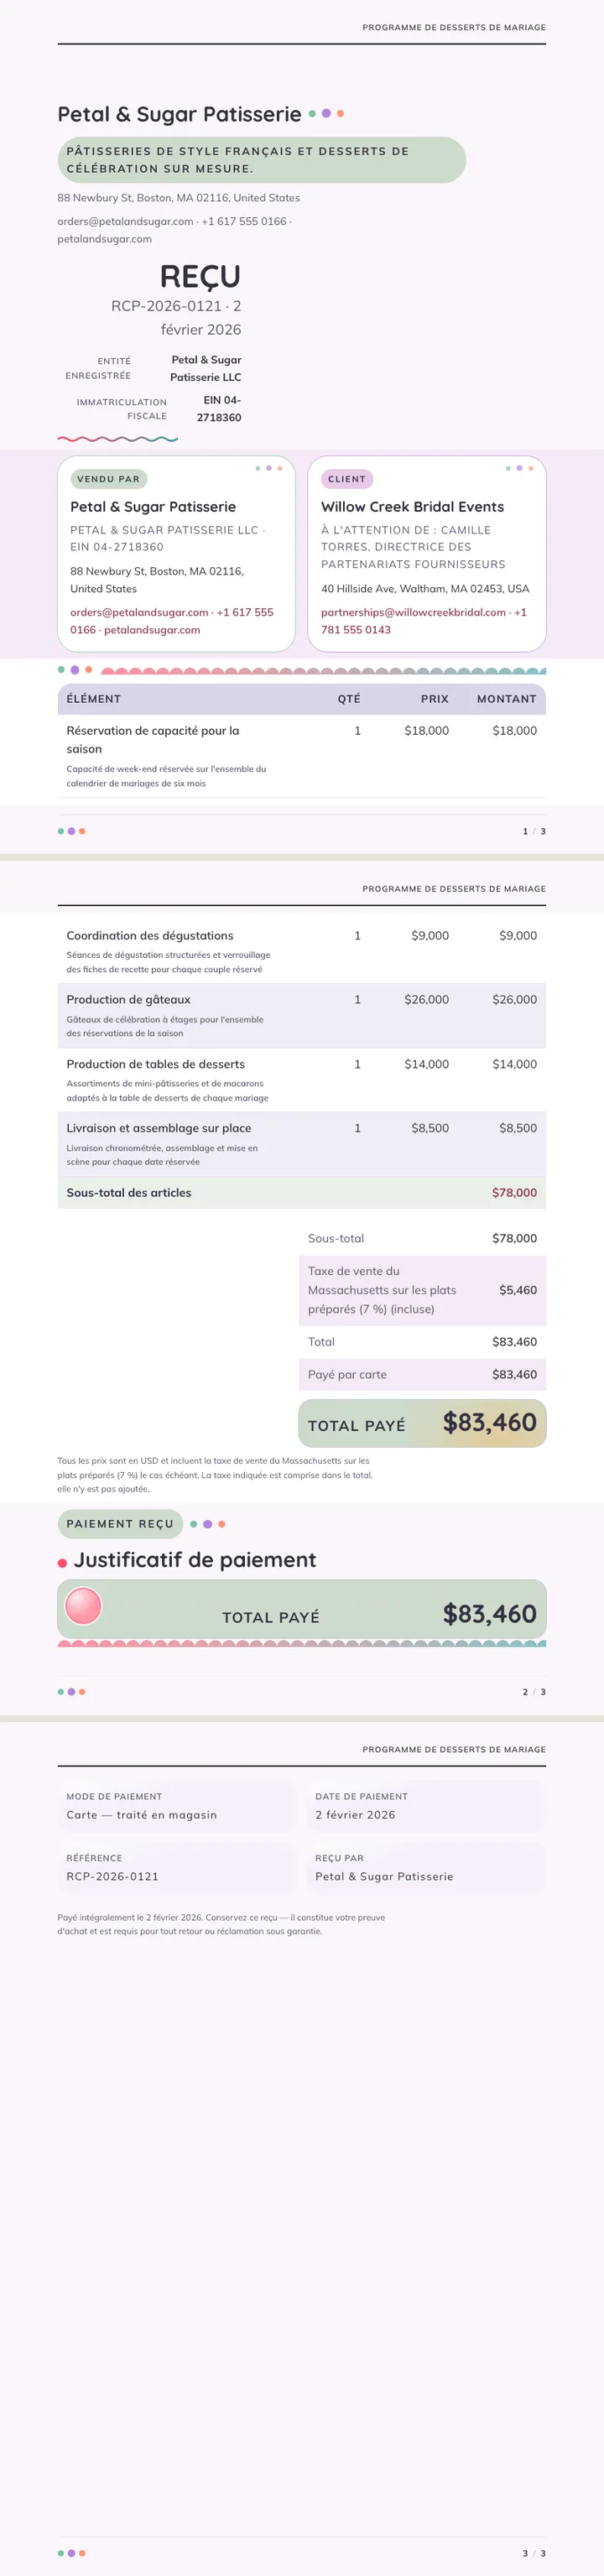Click the dots in the VENDU PAR card corner
Image resolution: width=604 pixels, height=2576 pixels.
(x=269, y=468)
